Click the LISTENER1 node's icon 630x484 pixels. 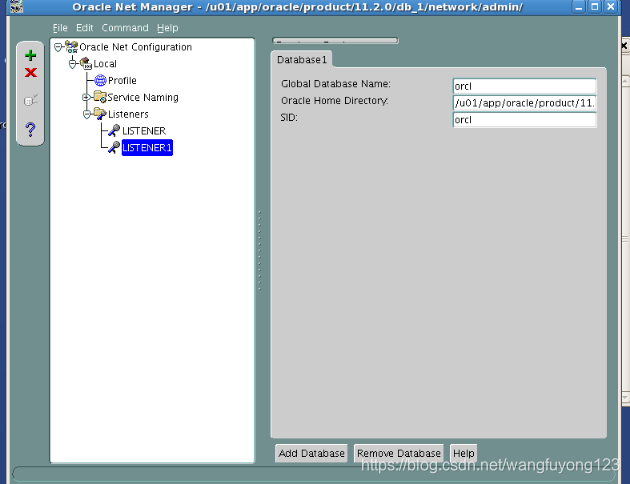click(x=114, y=147)
